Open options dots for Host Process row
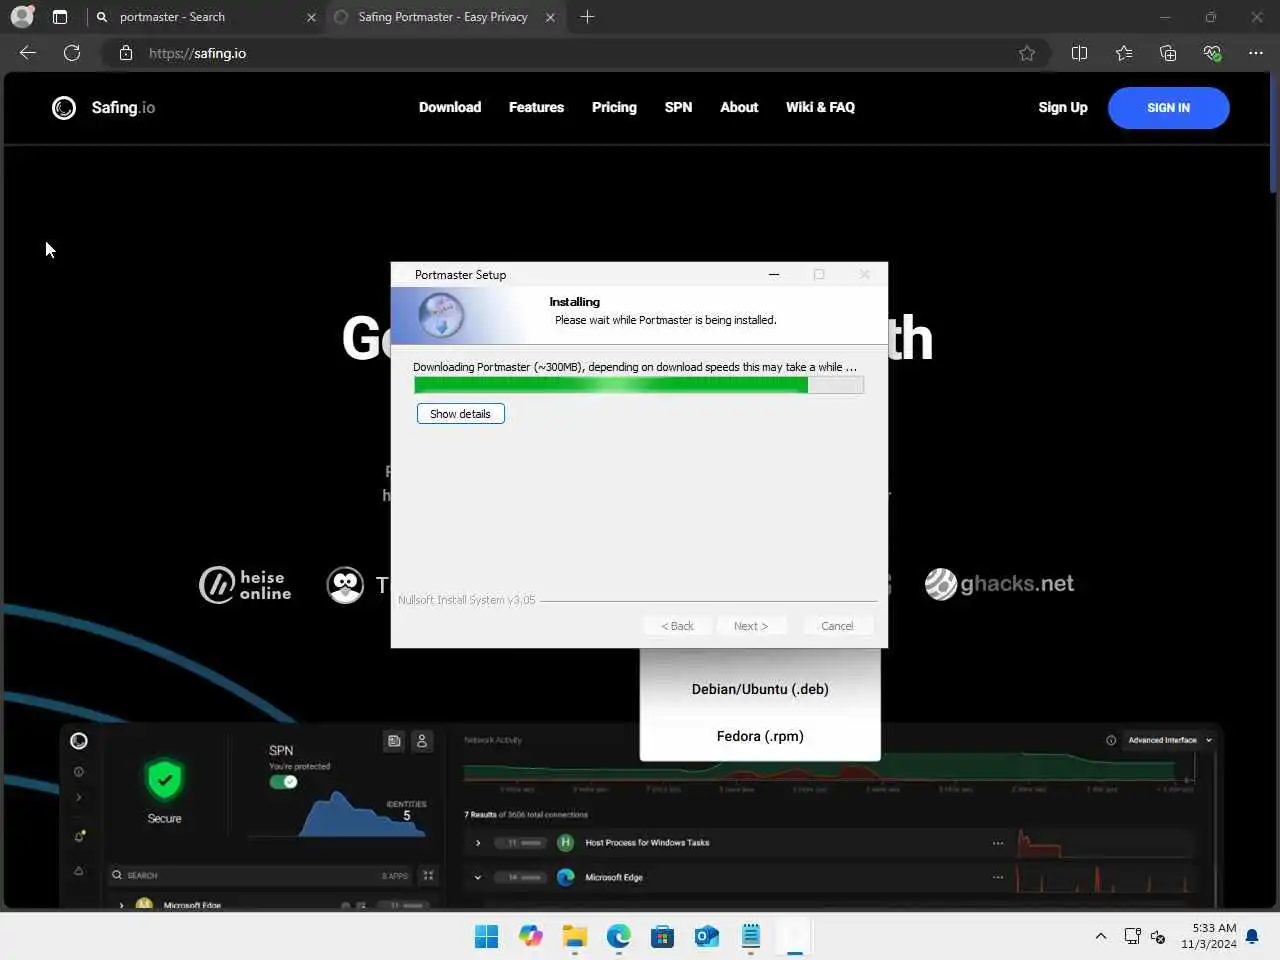 (998, 843)
